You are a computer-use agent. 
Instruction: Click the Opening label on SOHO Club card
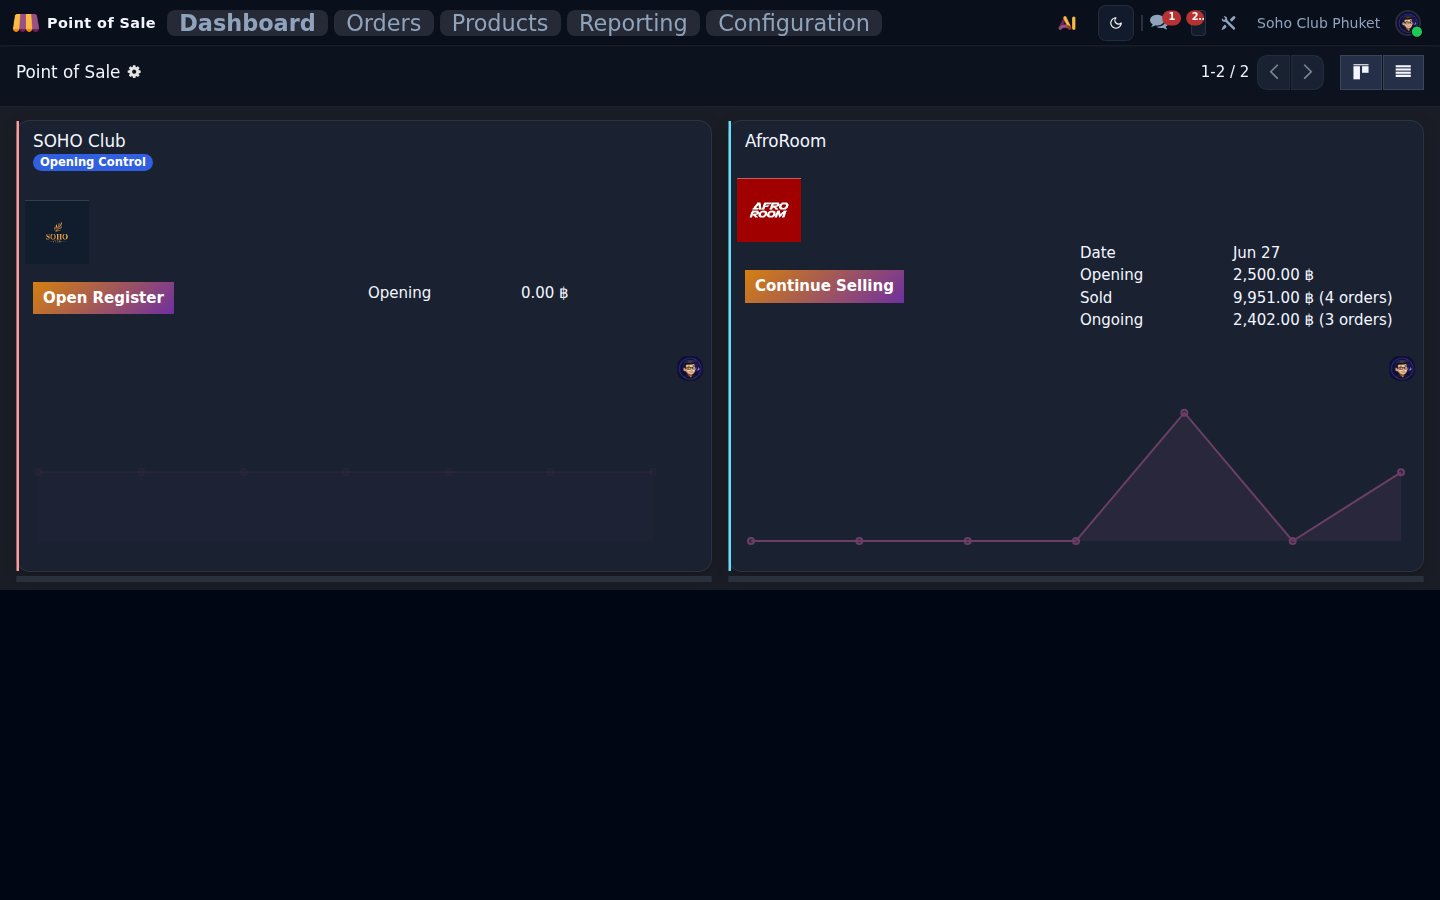399,293
